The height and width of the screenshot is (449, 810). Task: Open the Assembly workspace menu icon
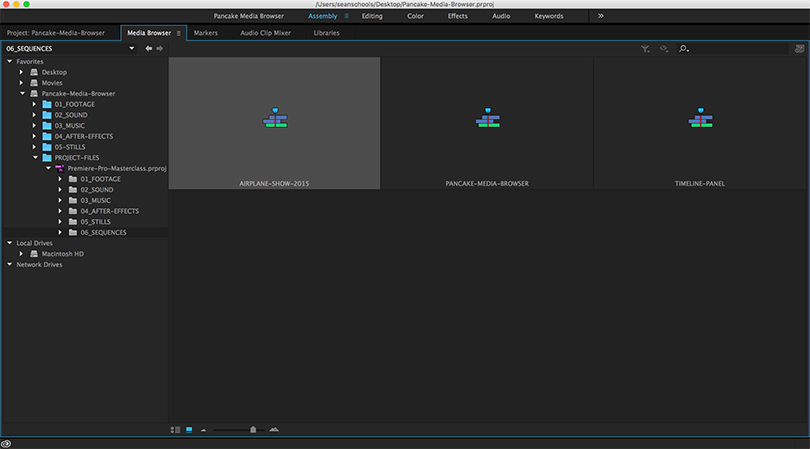(347, 16)
